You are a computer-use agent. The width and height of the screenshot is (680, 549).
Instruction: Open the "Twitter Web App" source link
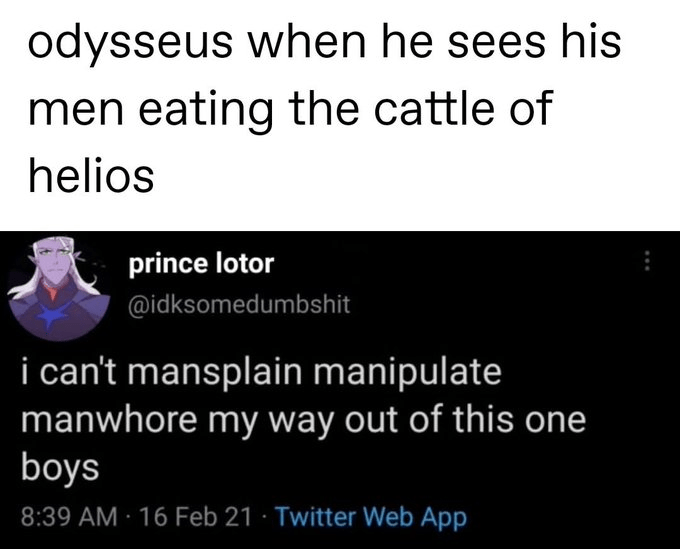point(370,518)
